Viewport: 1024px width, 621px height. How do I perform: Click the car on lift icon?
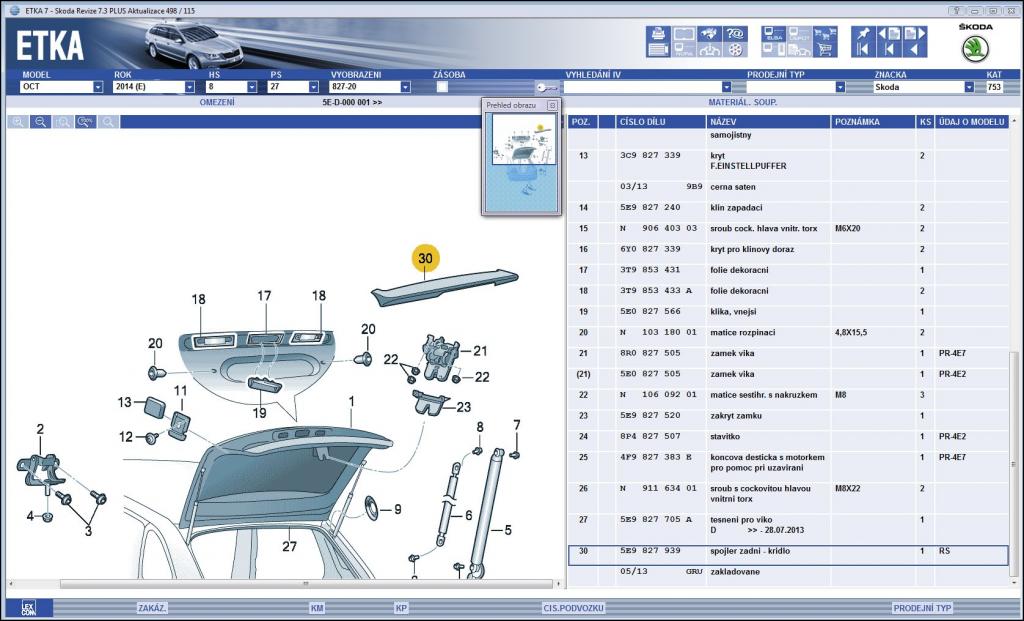pos(709,50)
